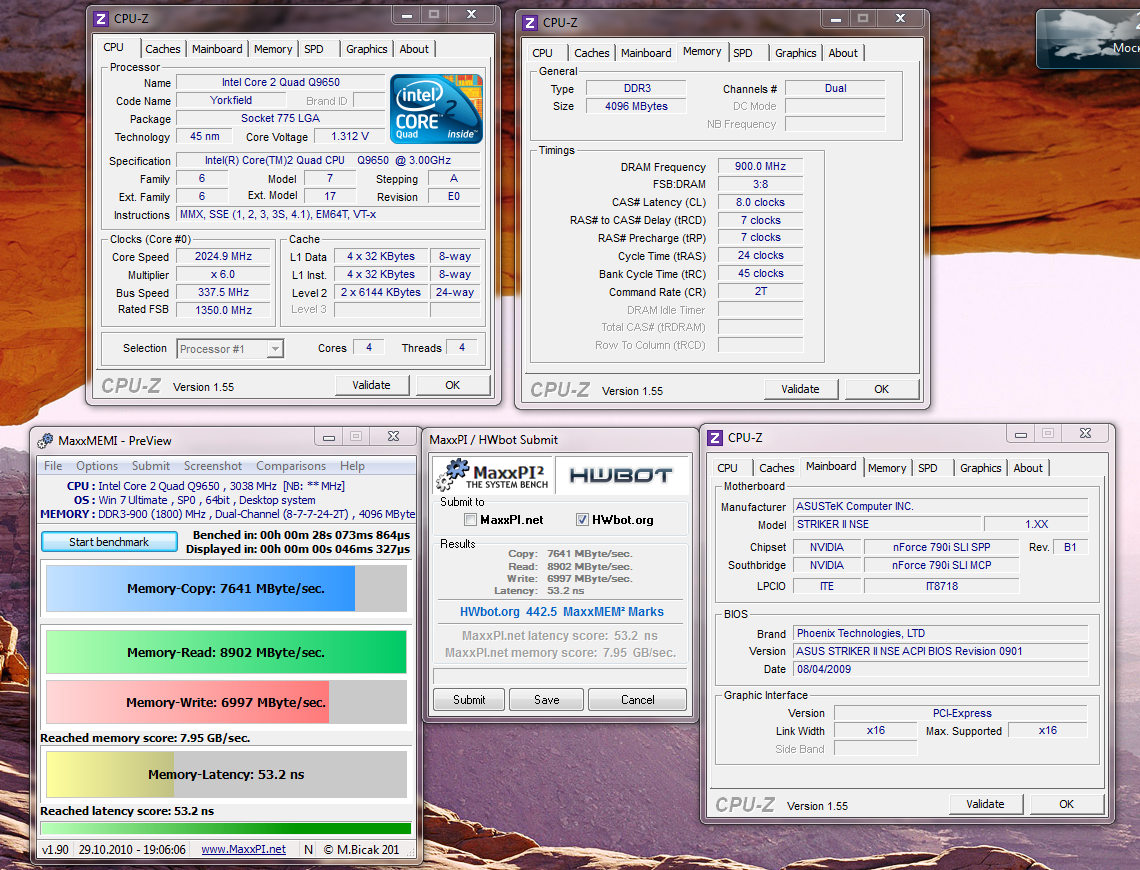Click Validate in the Mainboard window
The width and height of the screenshot is (1140, 870).
985,804
